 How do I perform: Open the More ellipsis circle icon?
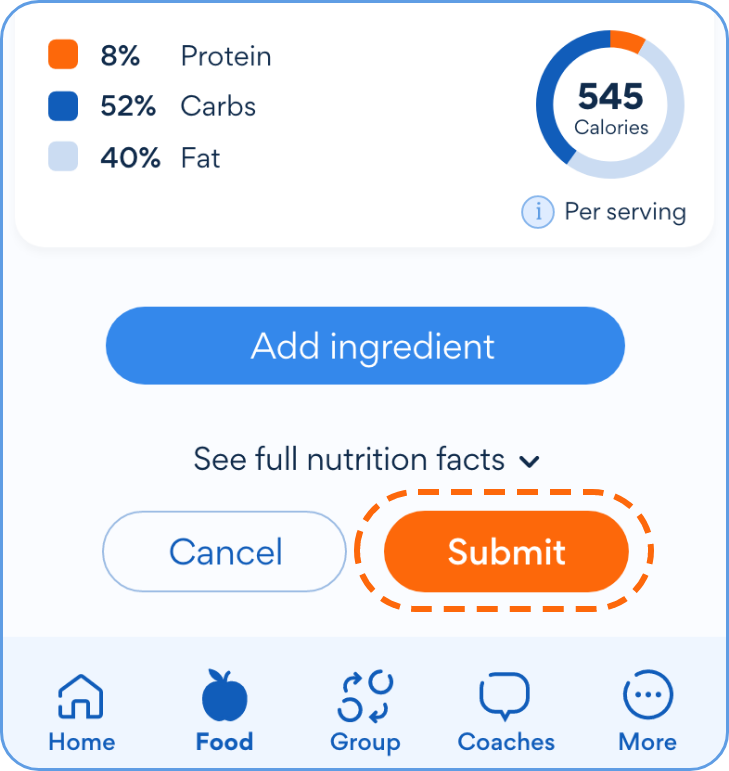pyautogui.click(x=647, y=696)
